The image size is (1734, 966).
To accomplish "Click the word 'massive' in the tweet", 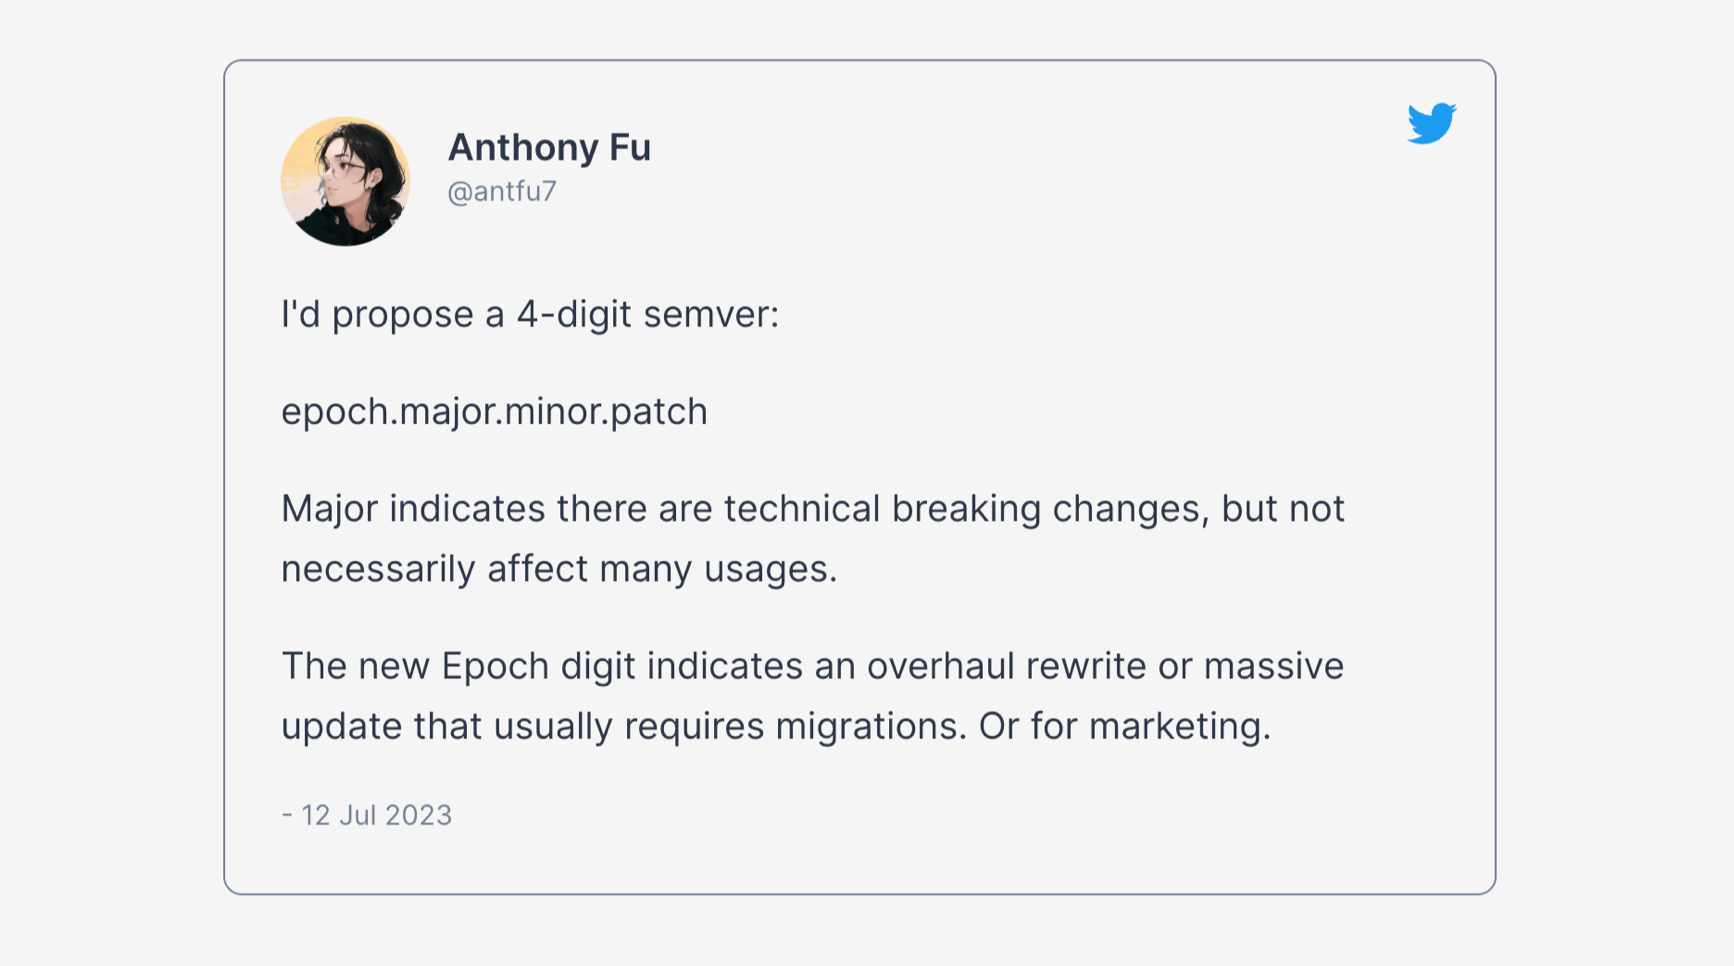I will 1273,666.
